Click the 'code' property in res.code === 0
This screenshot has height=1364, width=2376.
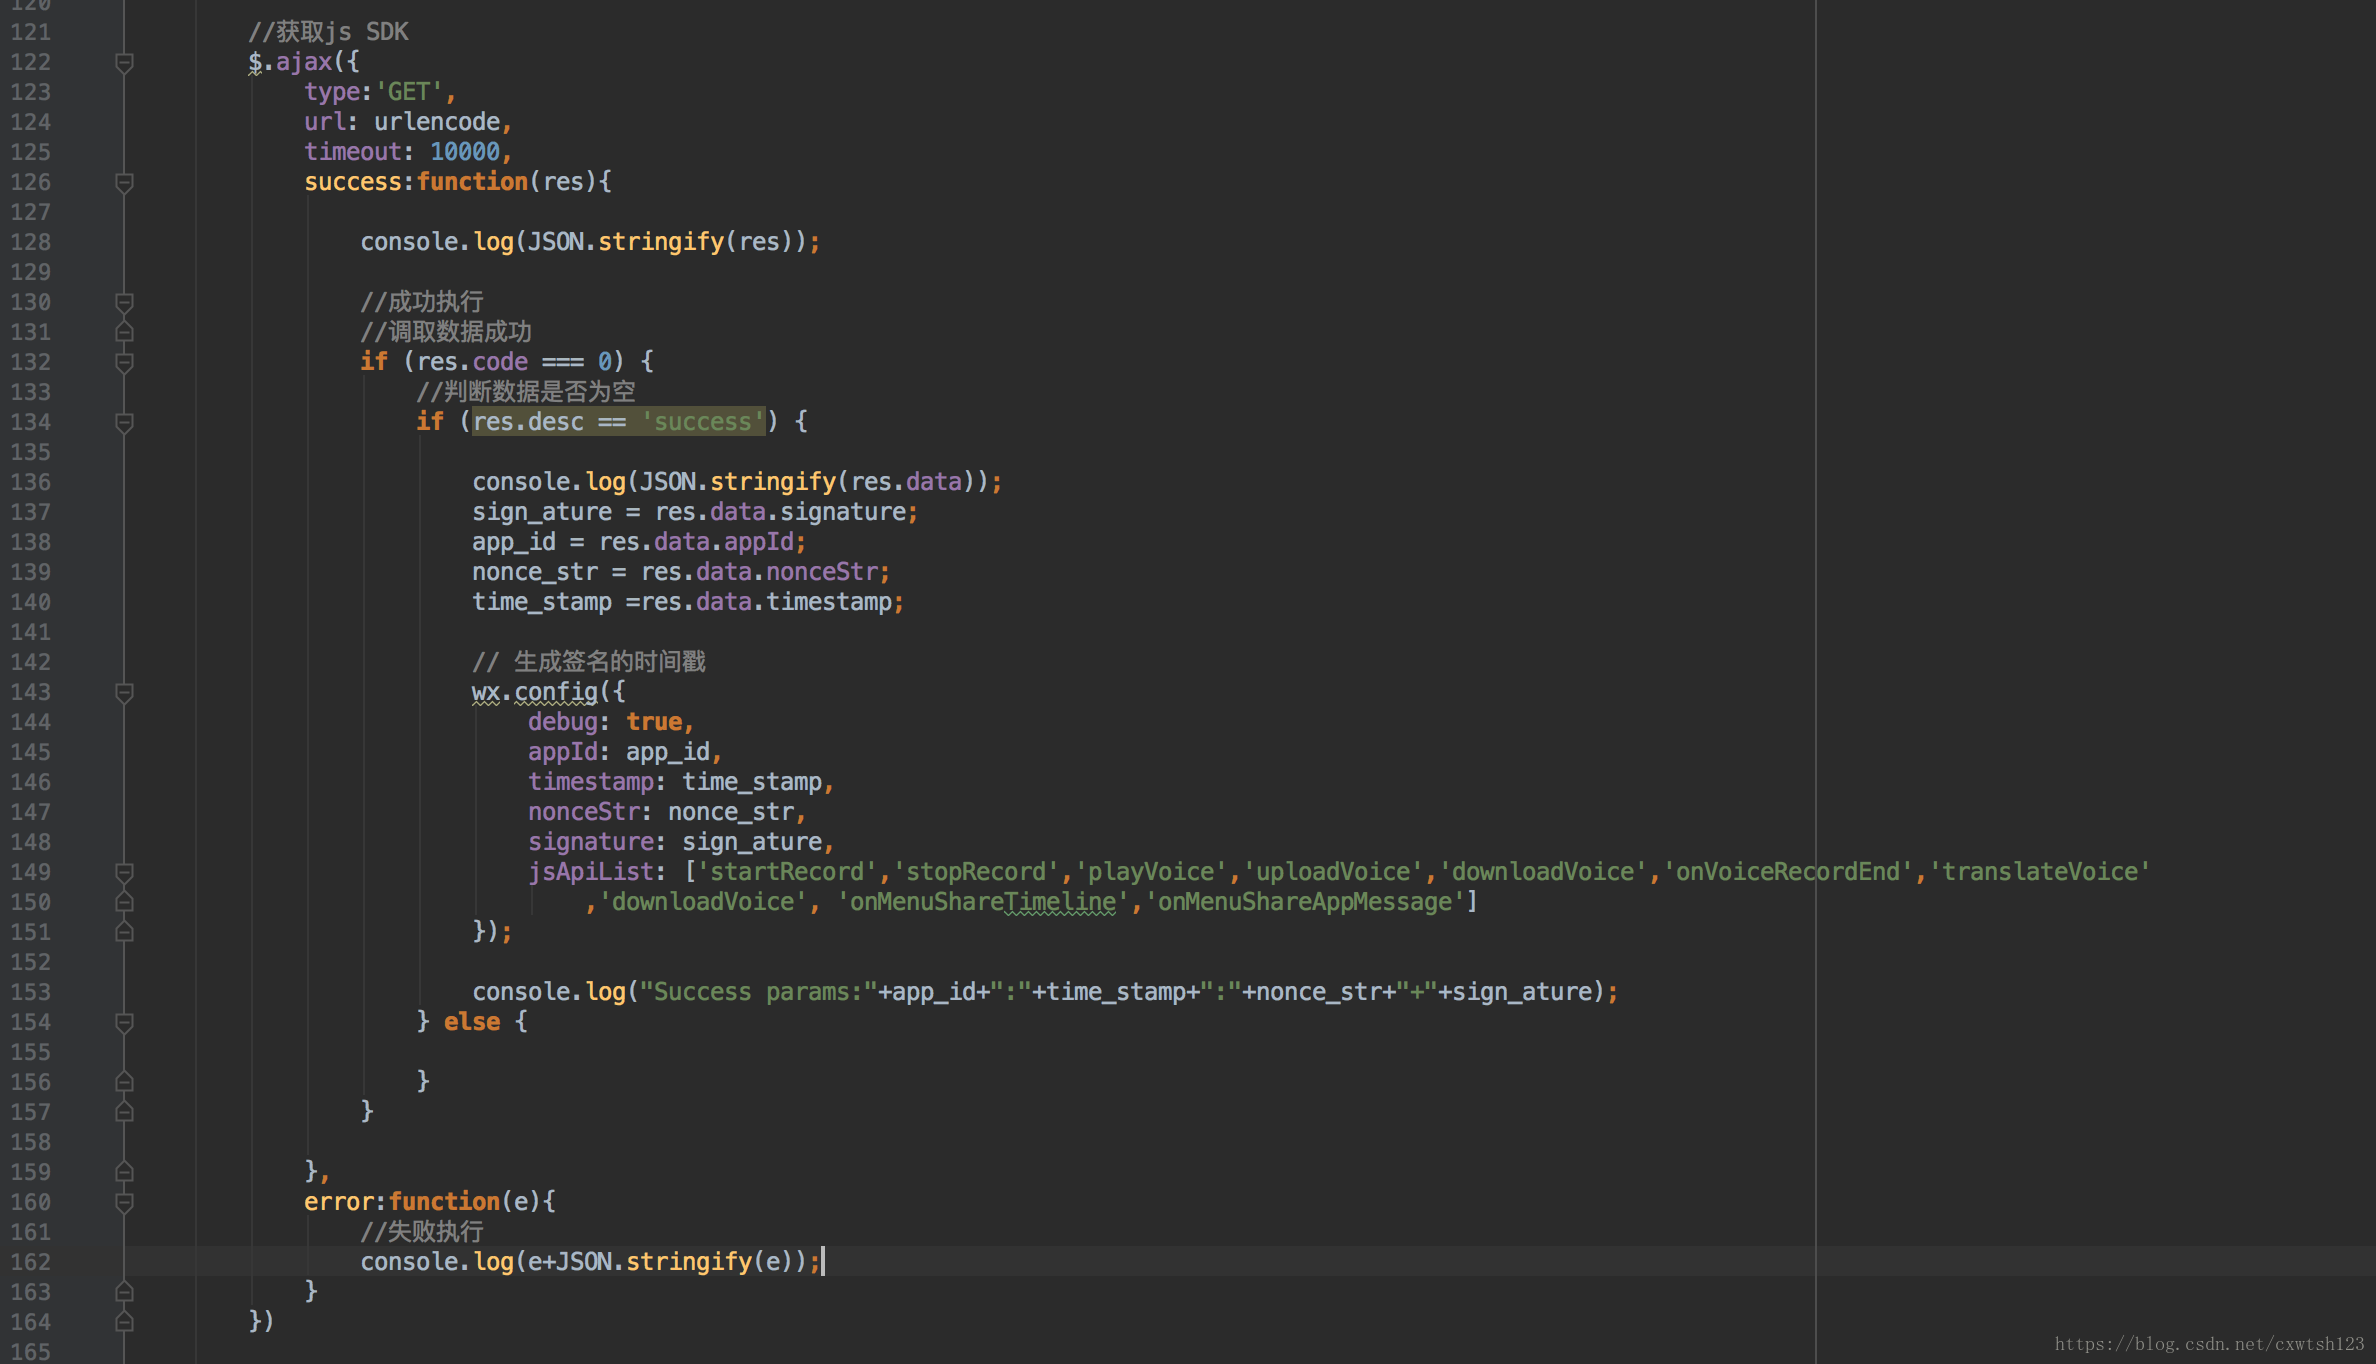(500, 362)
